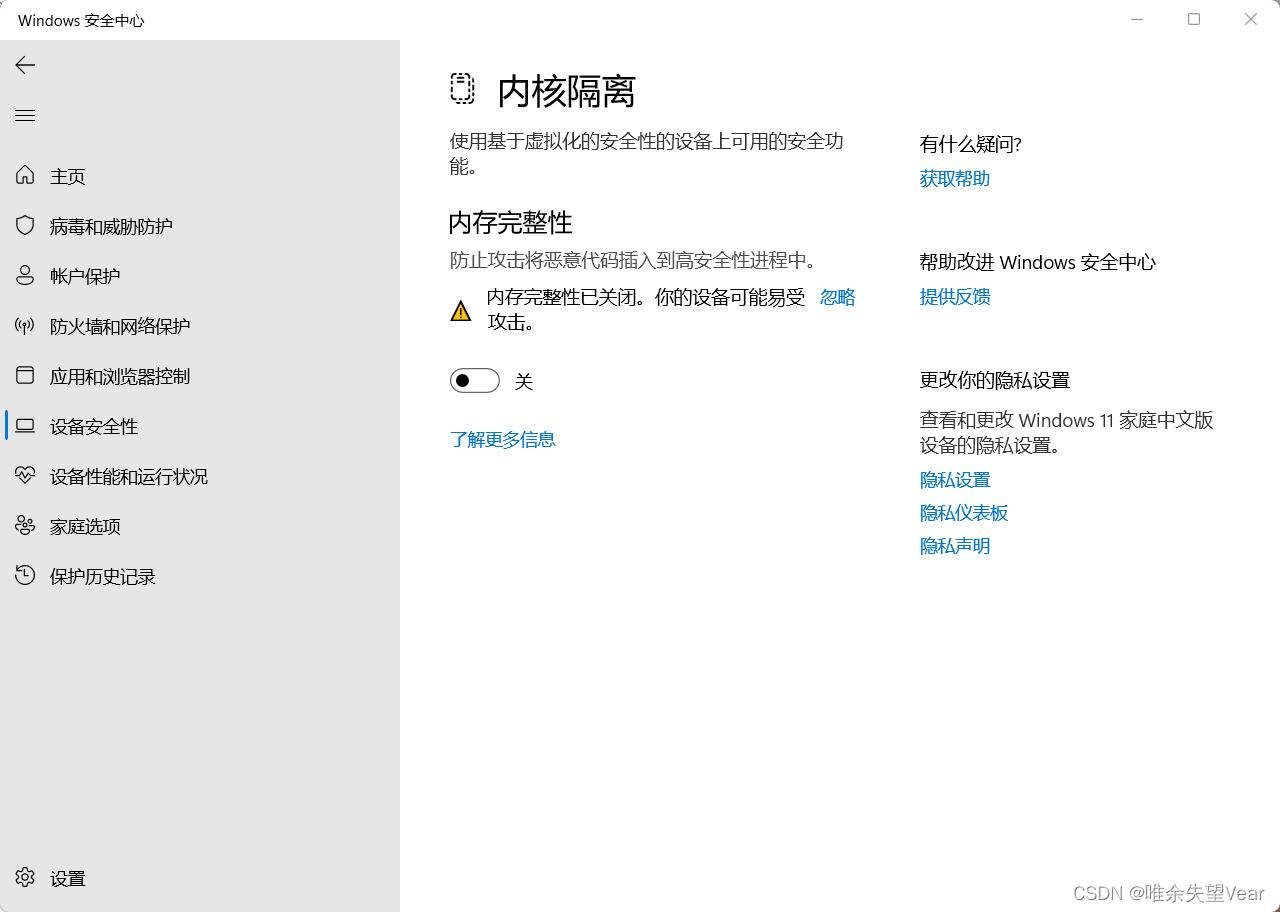Open the hamburger navigation menu
This screenshot has width=1280, height=912.
pyautogui.click(x=25, y=116)
